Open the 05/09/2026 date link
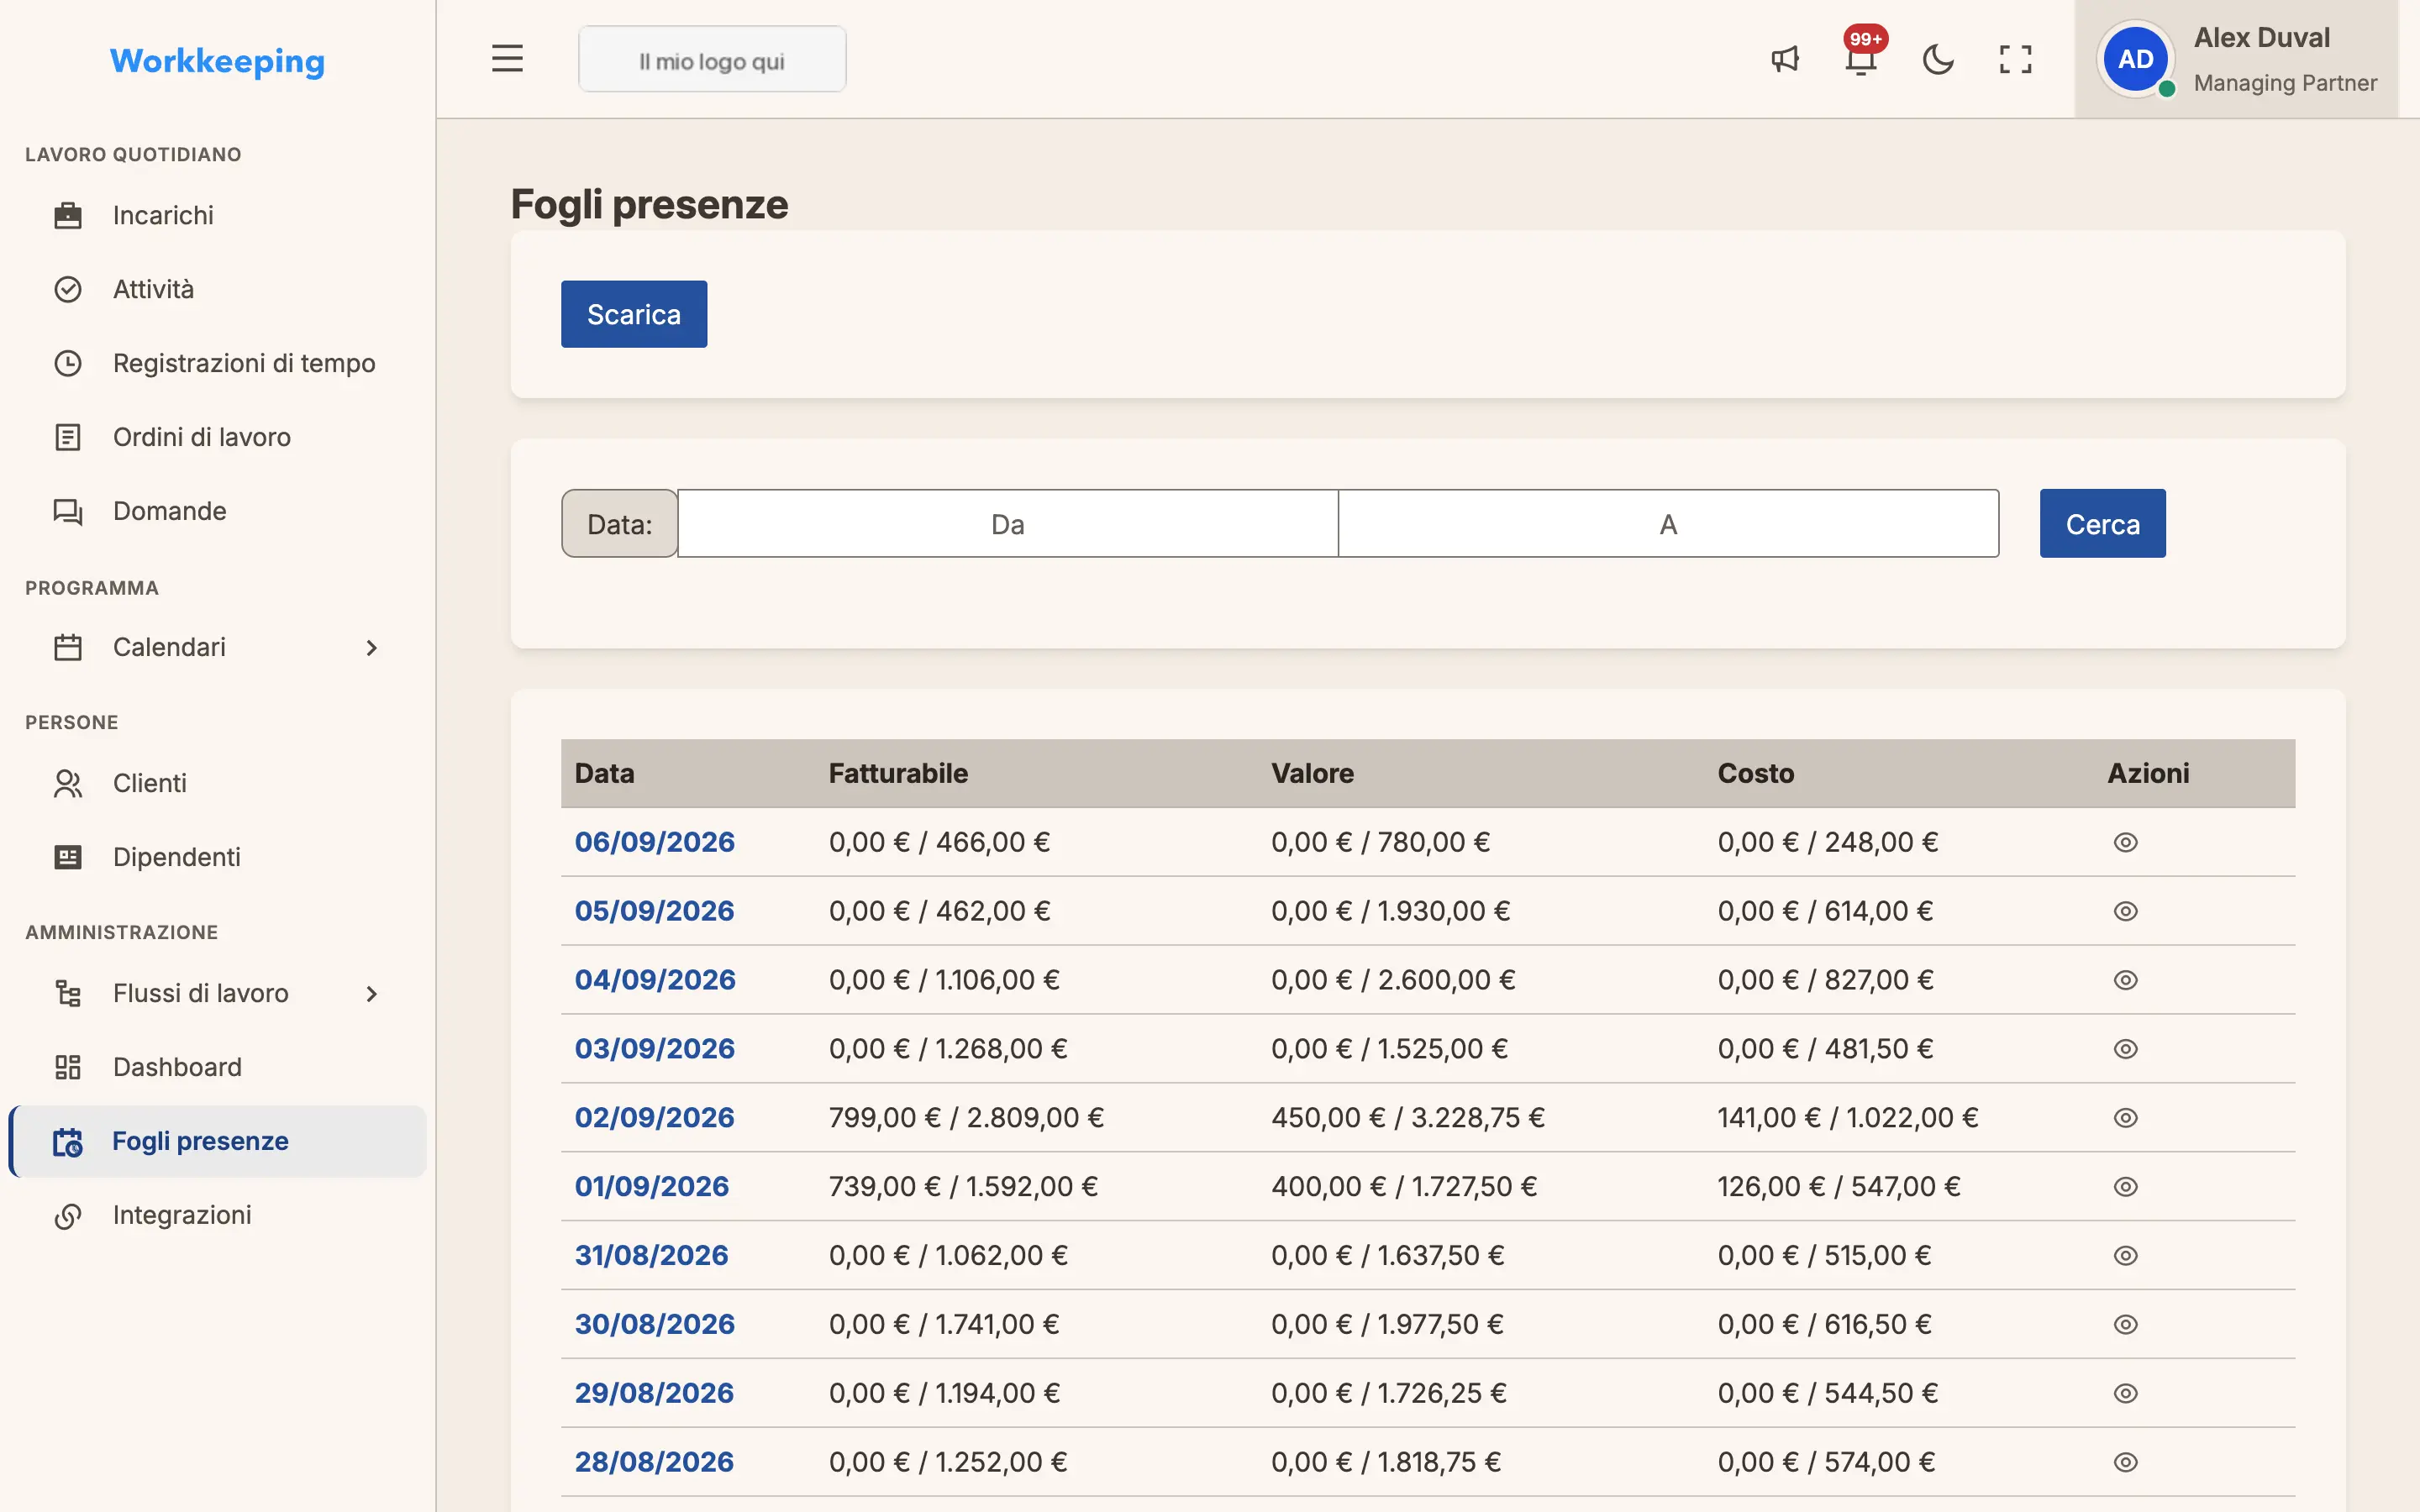Screen dimensions: 2420x1512 654,911
